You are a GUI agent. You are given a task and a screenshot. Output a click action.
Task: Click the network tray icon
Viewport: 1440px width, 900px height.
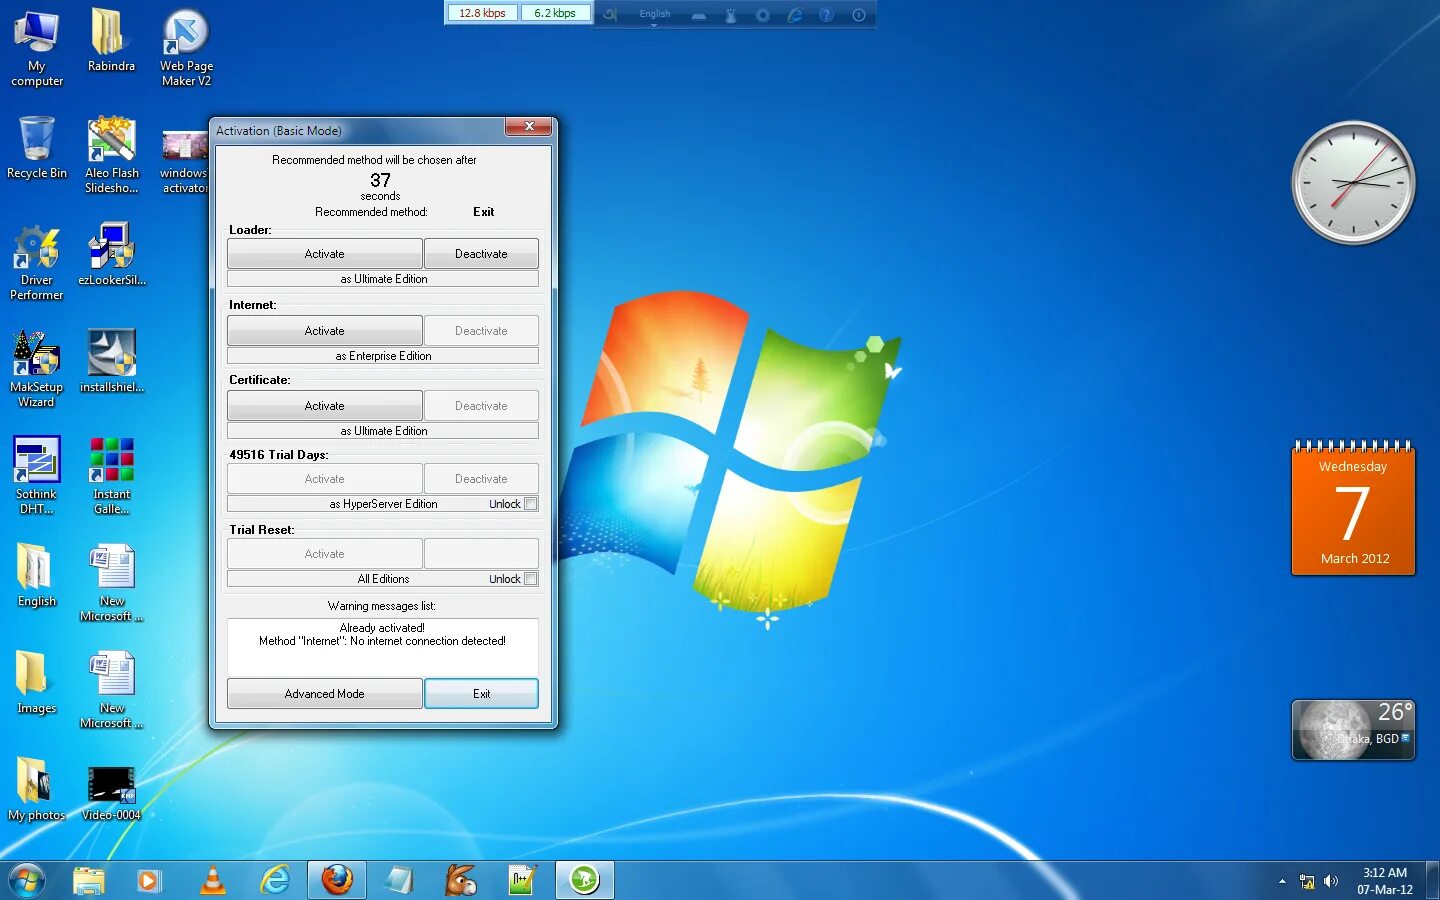[1307, 881]
